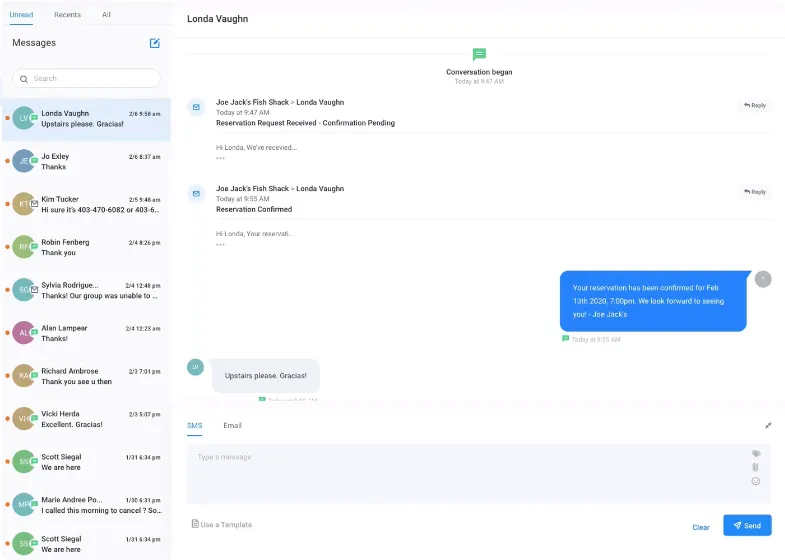Image resolution: width=785 pixels, height=560 pixels.
Task: Click the LV avatar beside Upstairs please message
Action: click(x=195, y=367)
